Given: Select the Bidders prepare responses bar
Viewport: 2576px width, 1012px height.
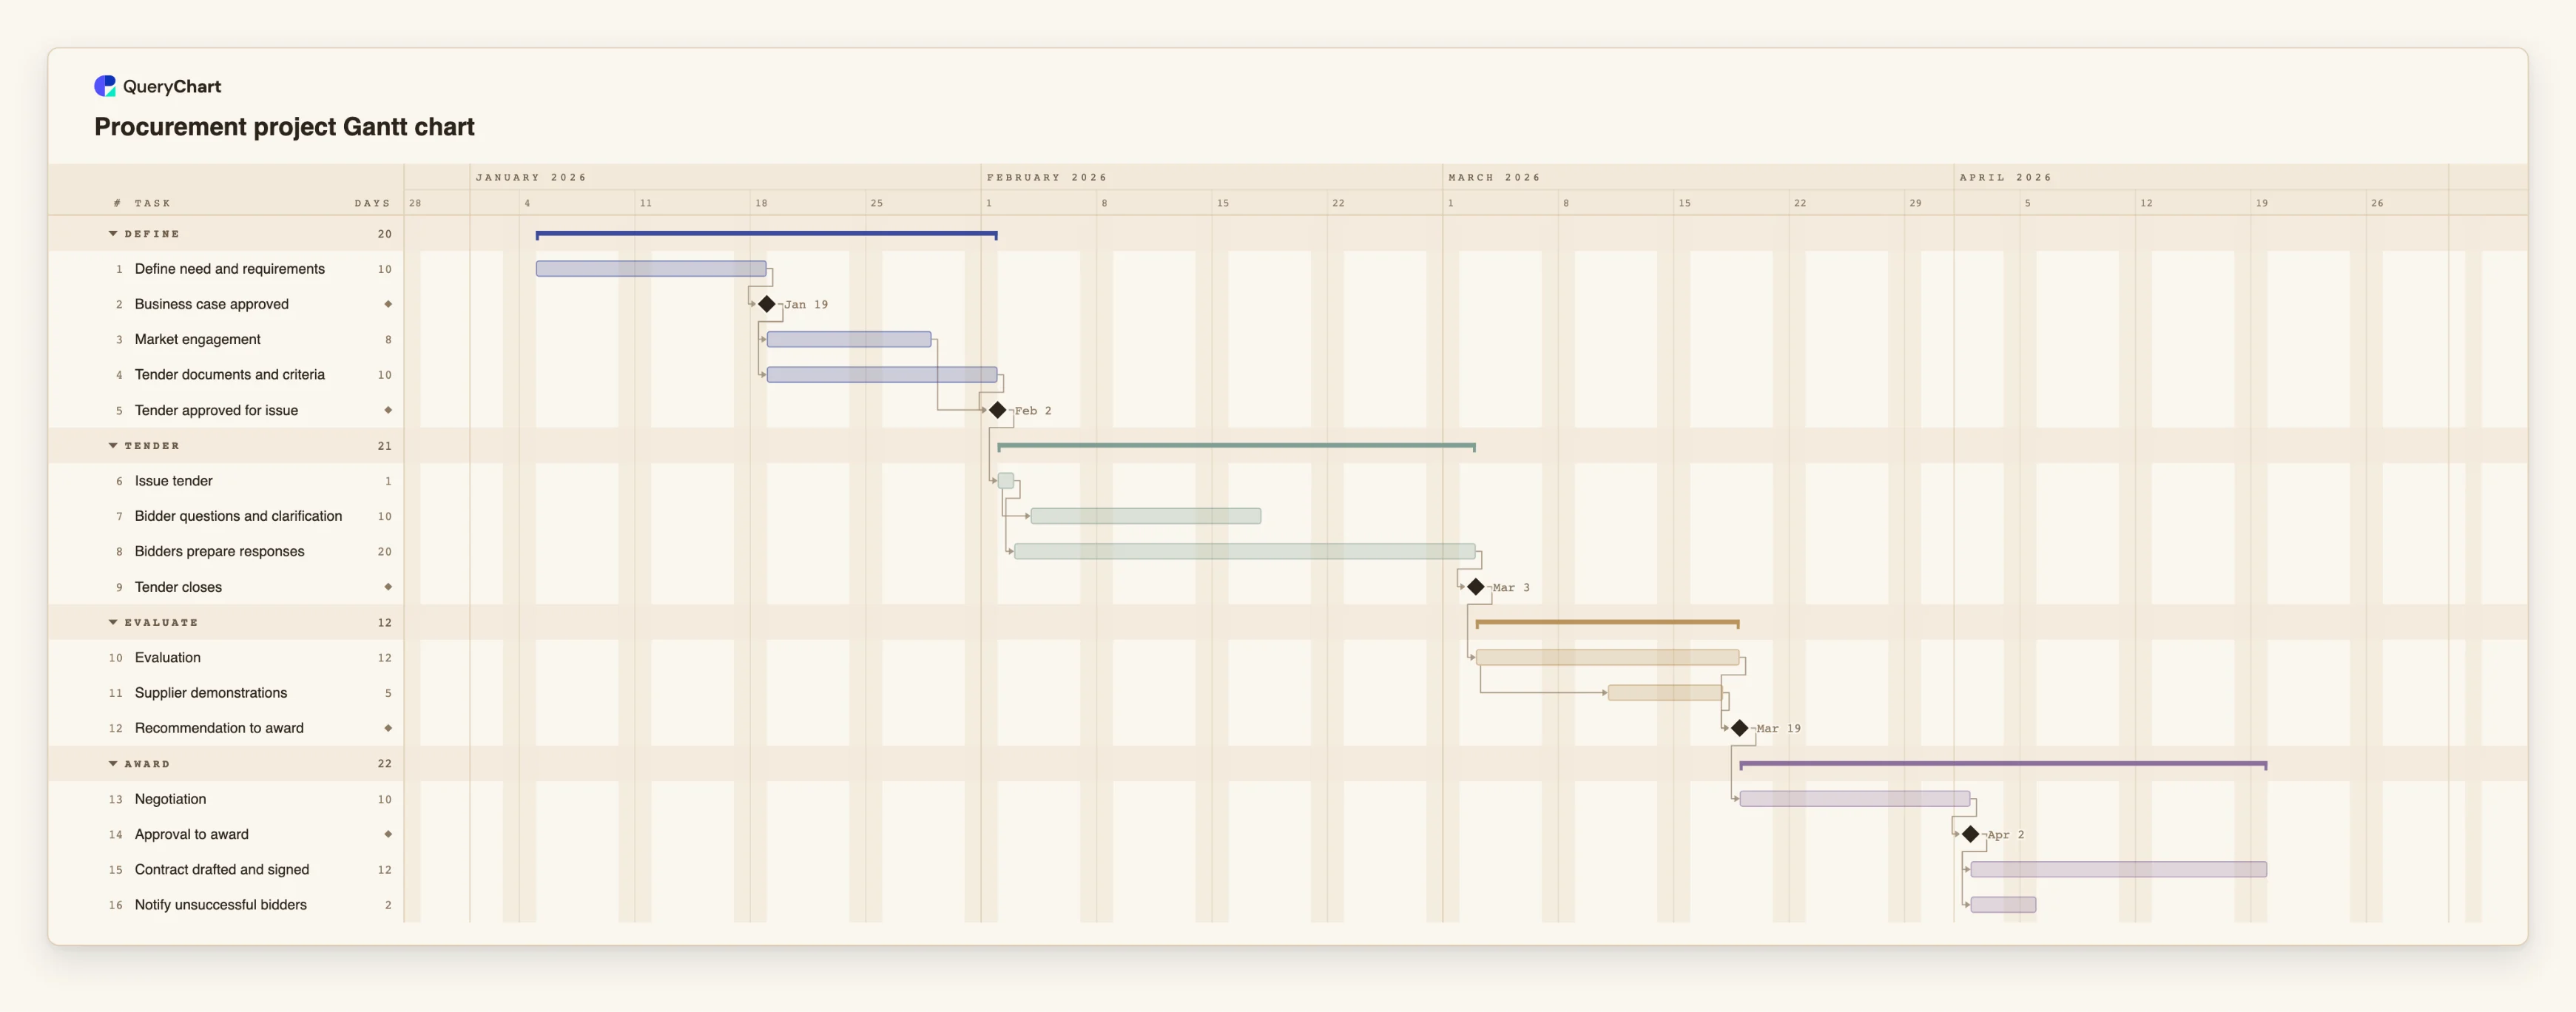Looking at the screenshot, I should tap(1245, 551).
